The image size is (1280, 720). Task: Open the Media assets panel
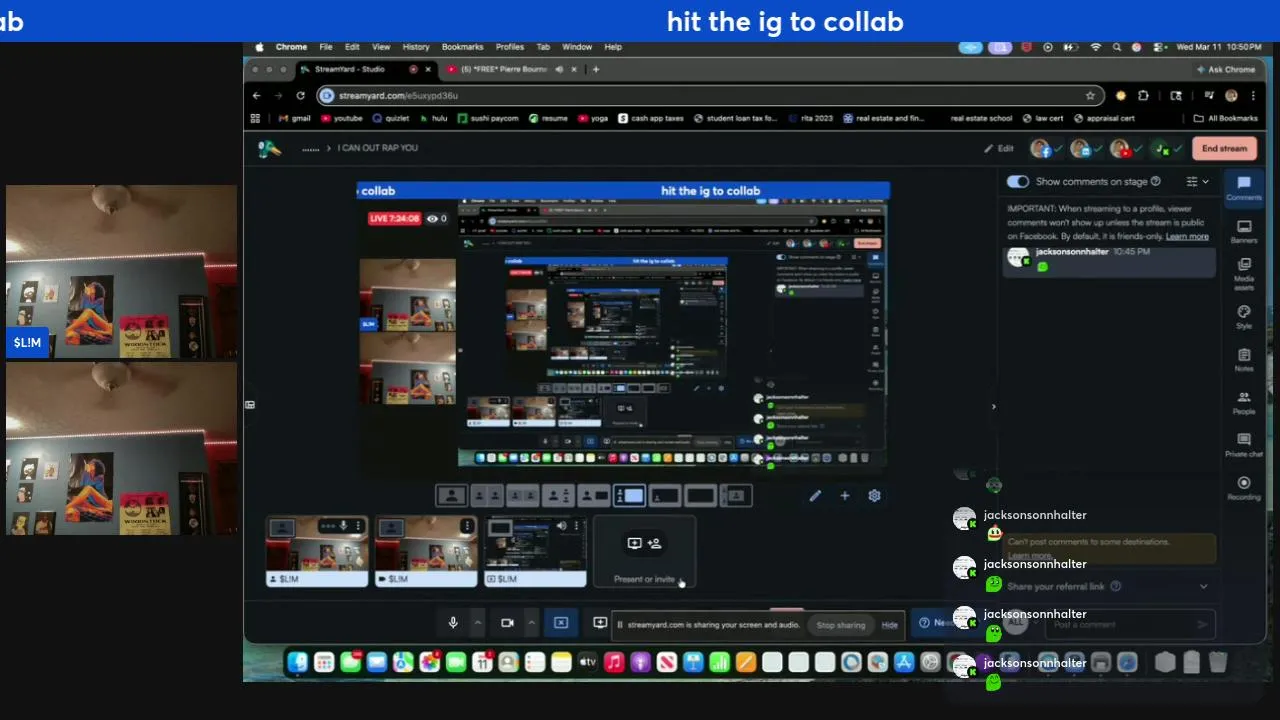pos(1244,274)
